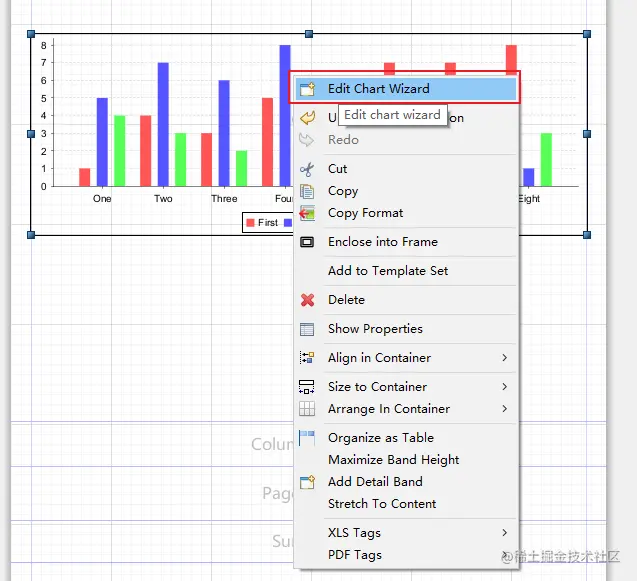Image resolution: width=637 pixels, height=581 pixels.
Task: Click the bottom-right chart resize handle
Action: (x=587, y=235)
